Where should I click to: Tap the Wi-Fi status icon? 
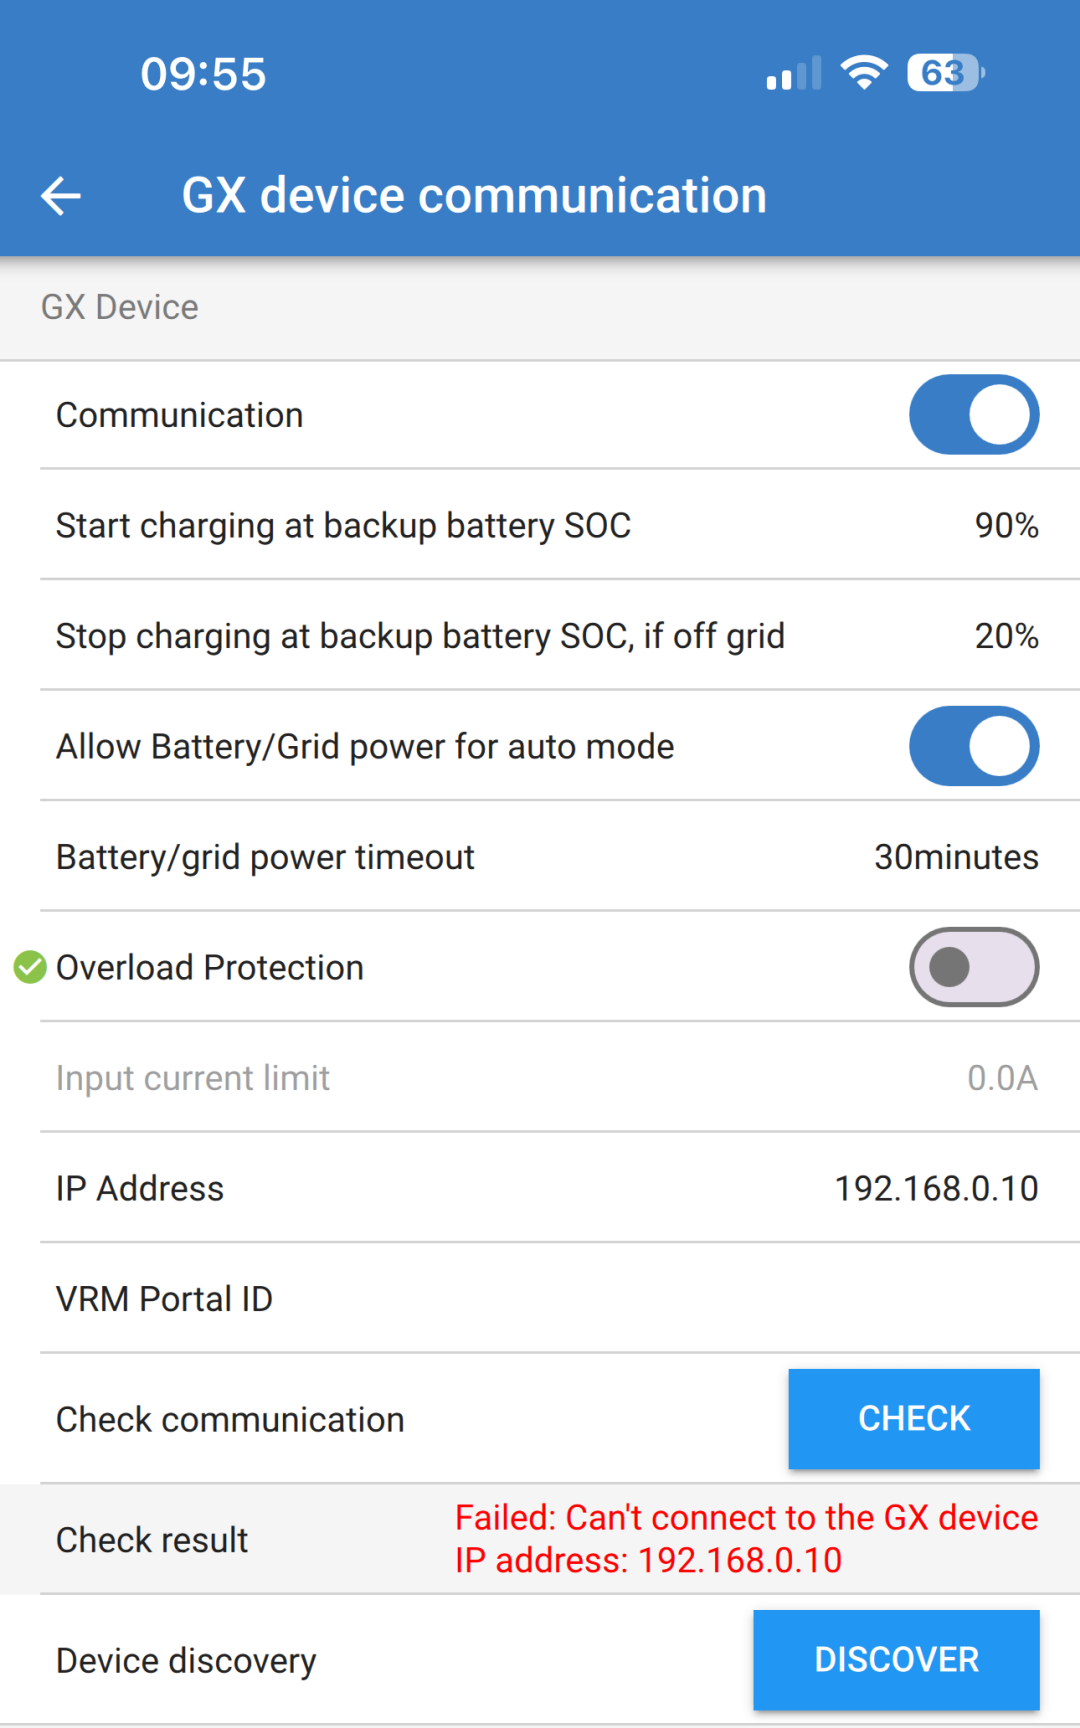click(x=864, y=73)
